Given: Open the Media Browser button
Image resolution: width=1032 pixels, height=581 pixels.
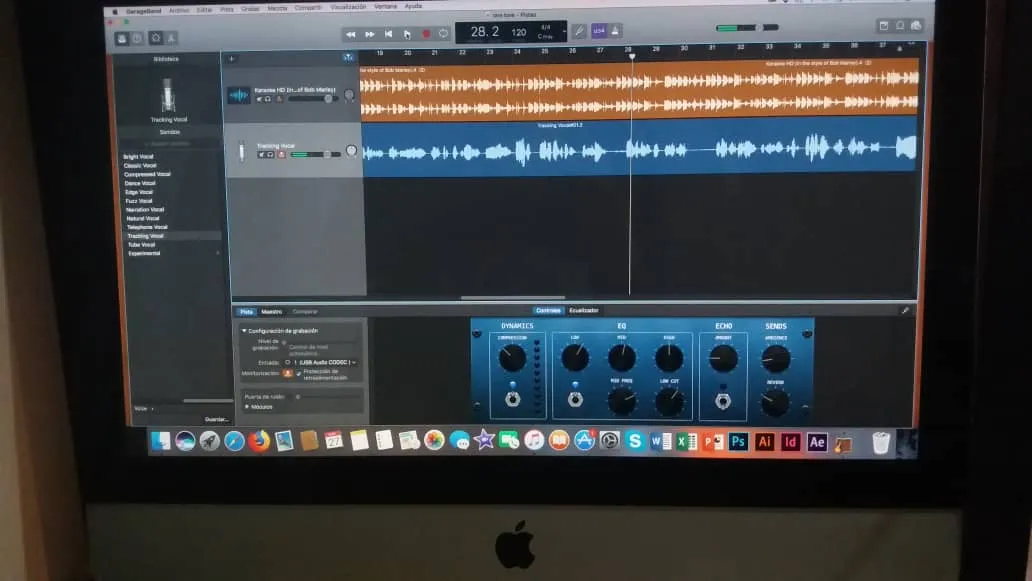Looking at the screenshot, I should 916,26.
